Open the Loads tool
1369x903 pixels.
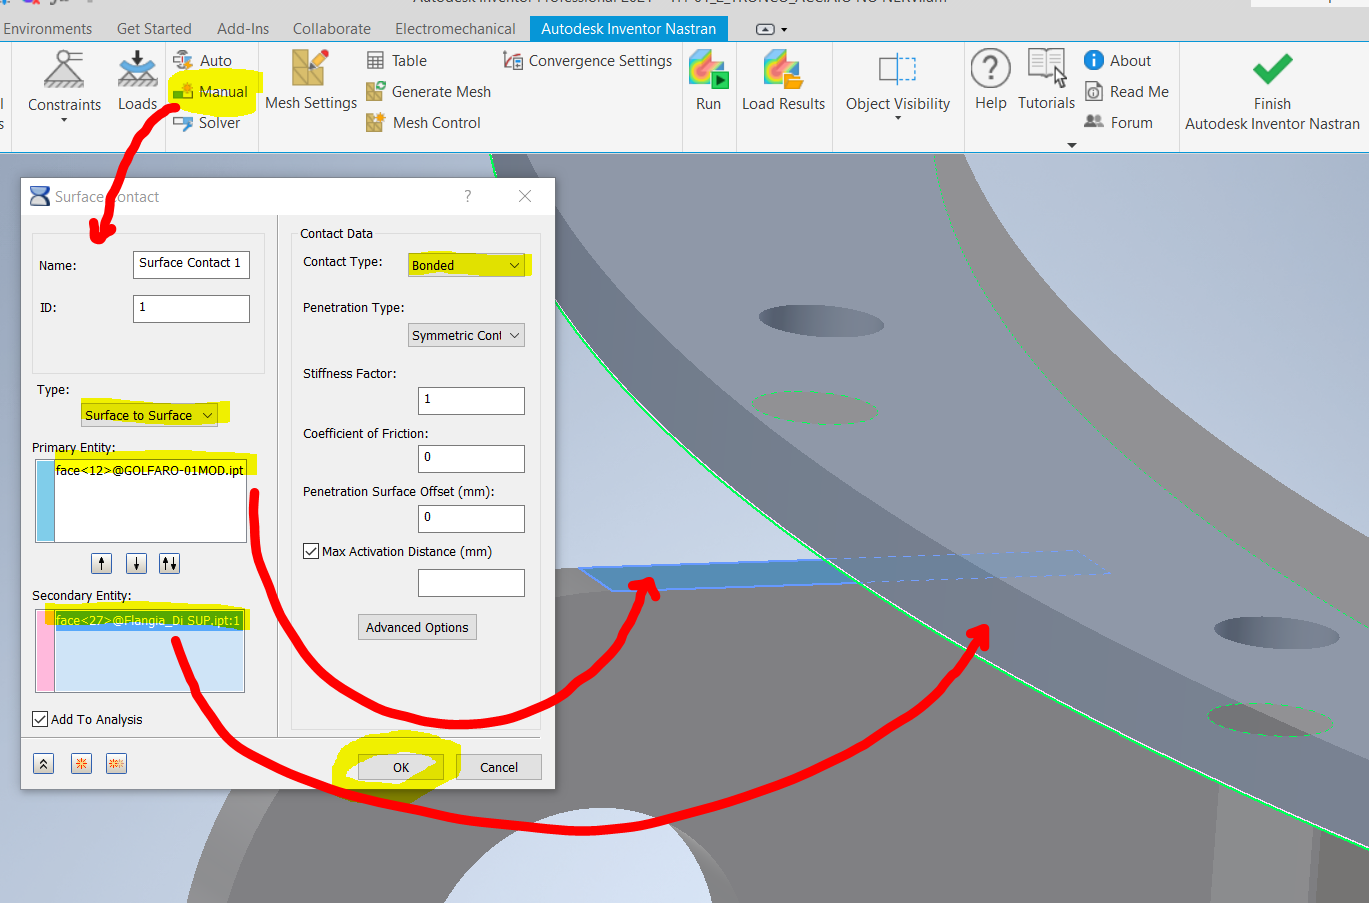point(137,82)
